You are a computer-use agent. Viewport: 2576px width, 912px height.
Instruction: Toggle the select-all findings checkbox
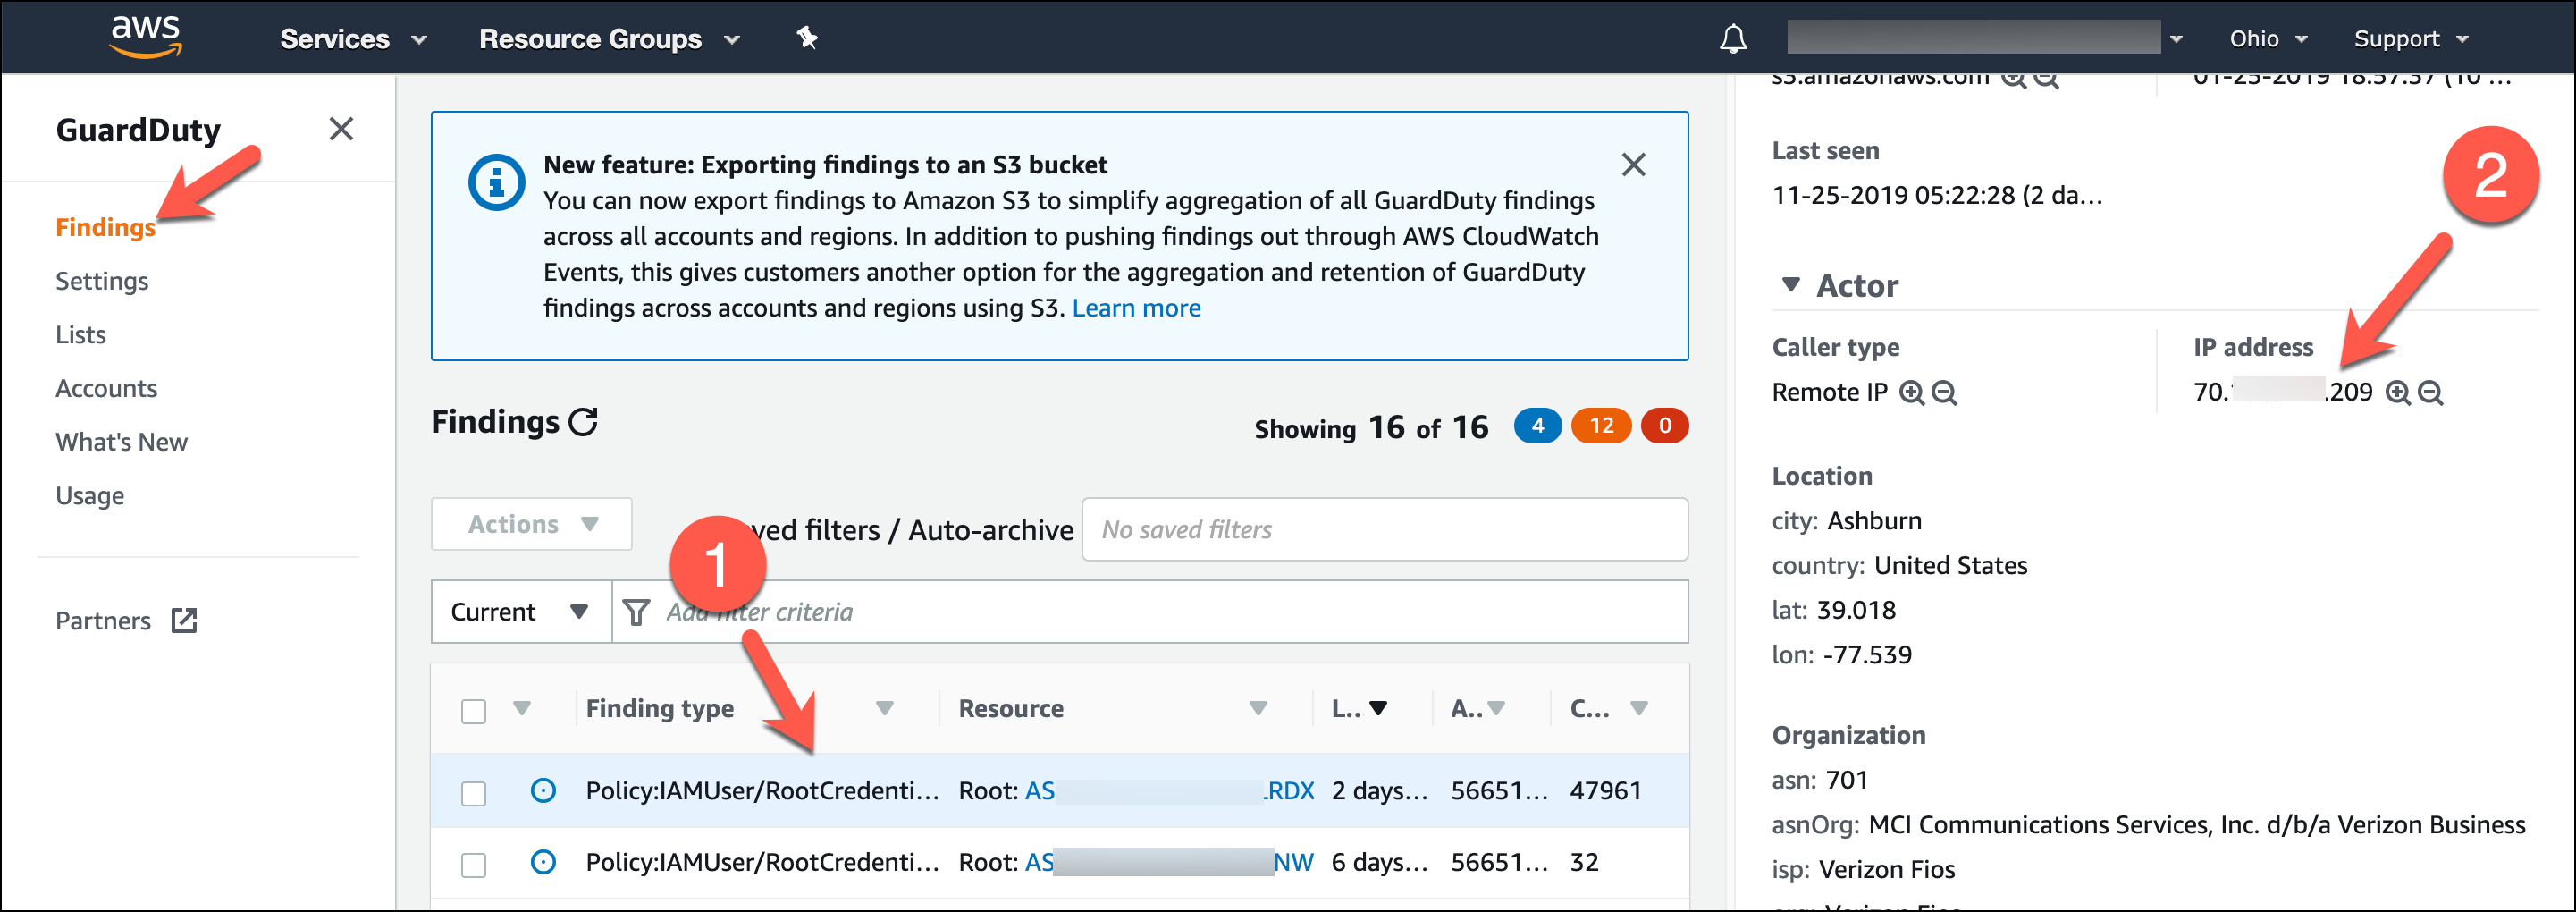474,711
